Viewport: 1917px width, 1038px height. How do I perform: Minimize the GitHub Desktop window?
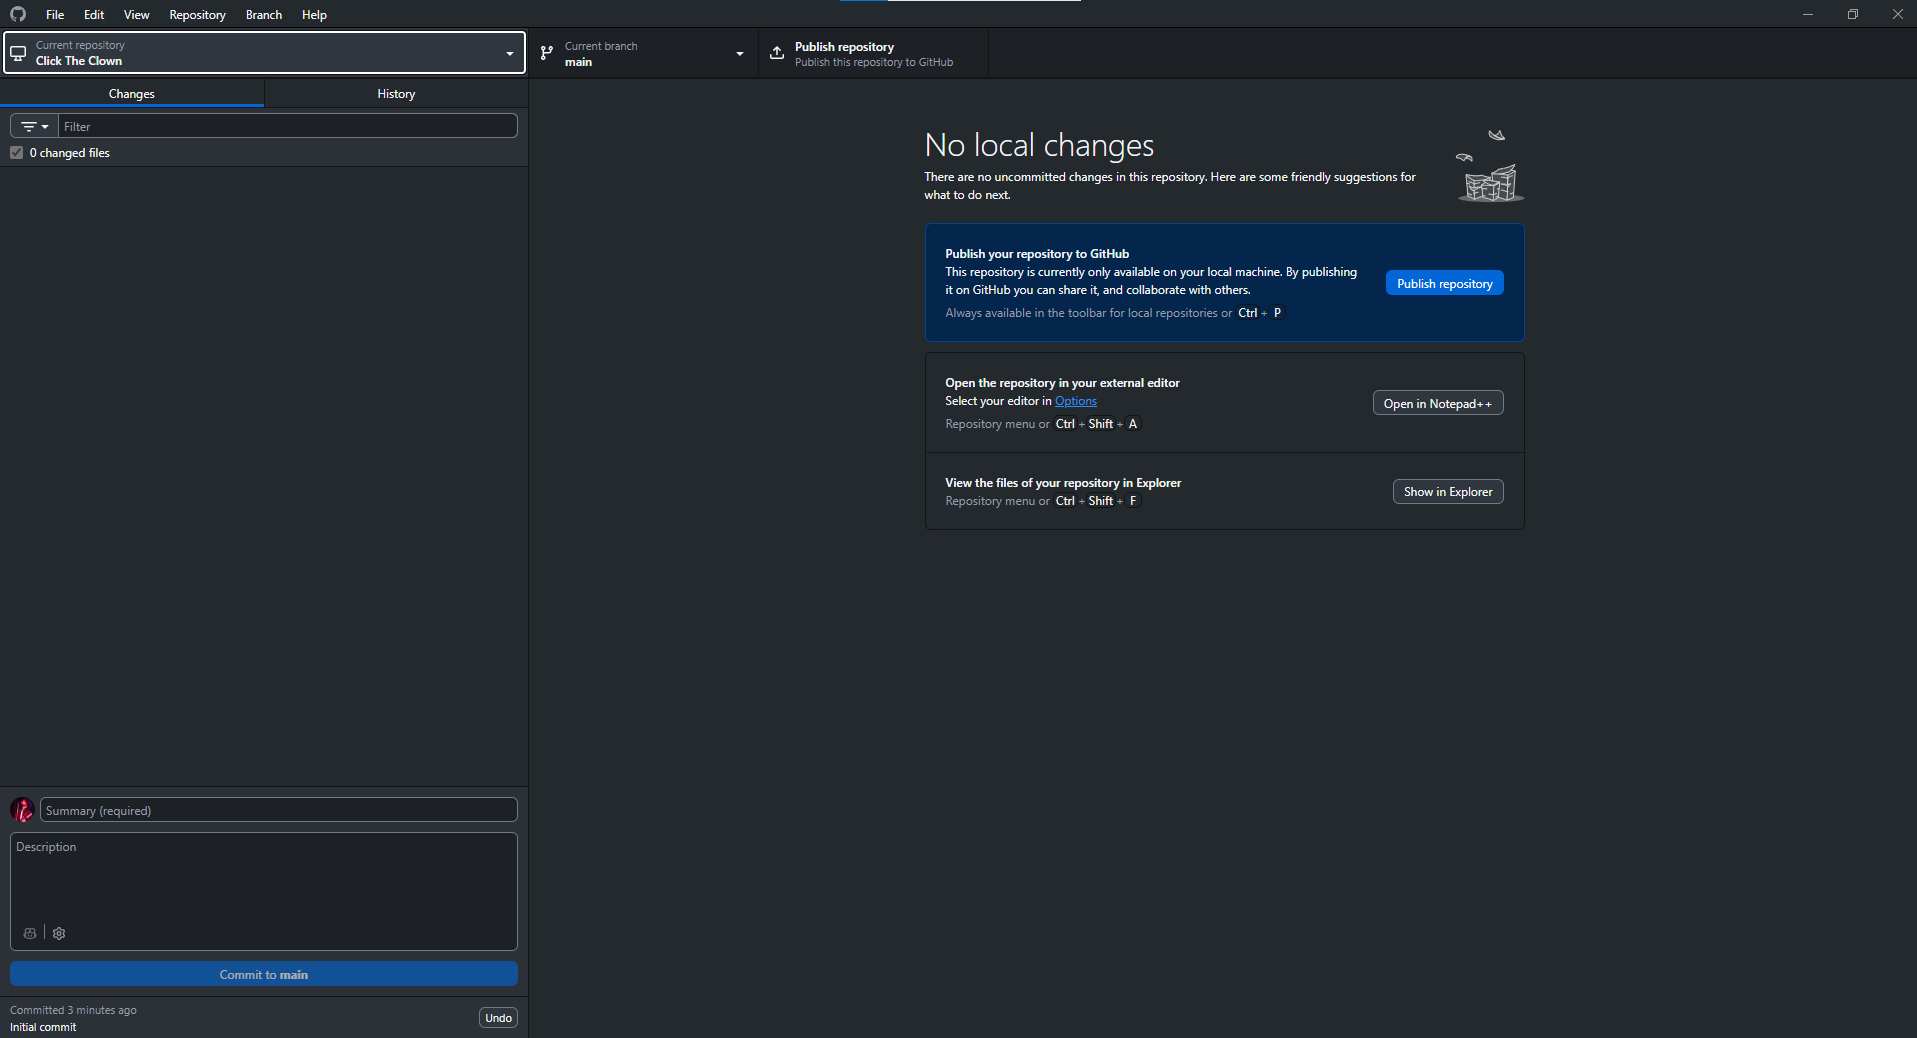[1808, 14]
